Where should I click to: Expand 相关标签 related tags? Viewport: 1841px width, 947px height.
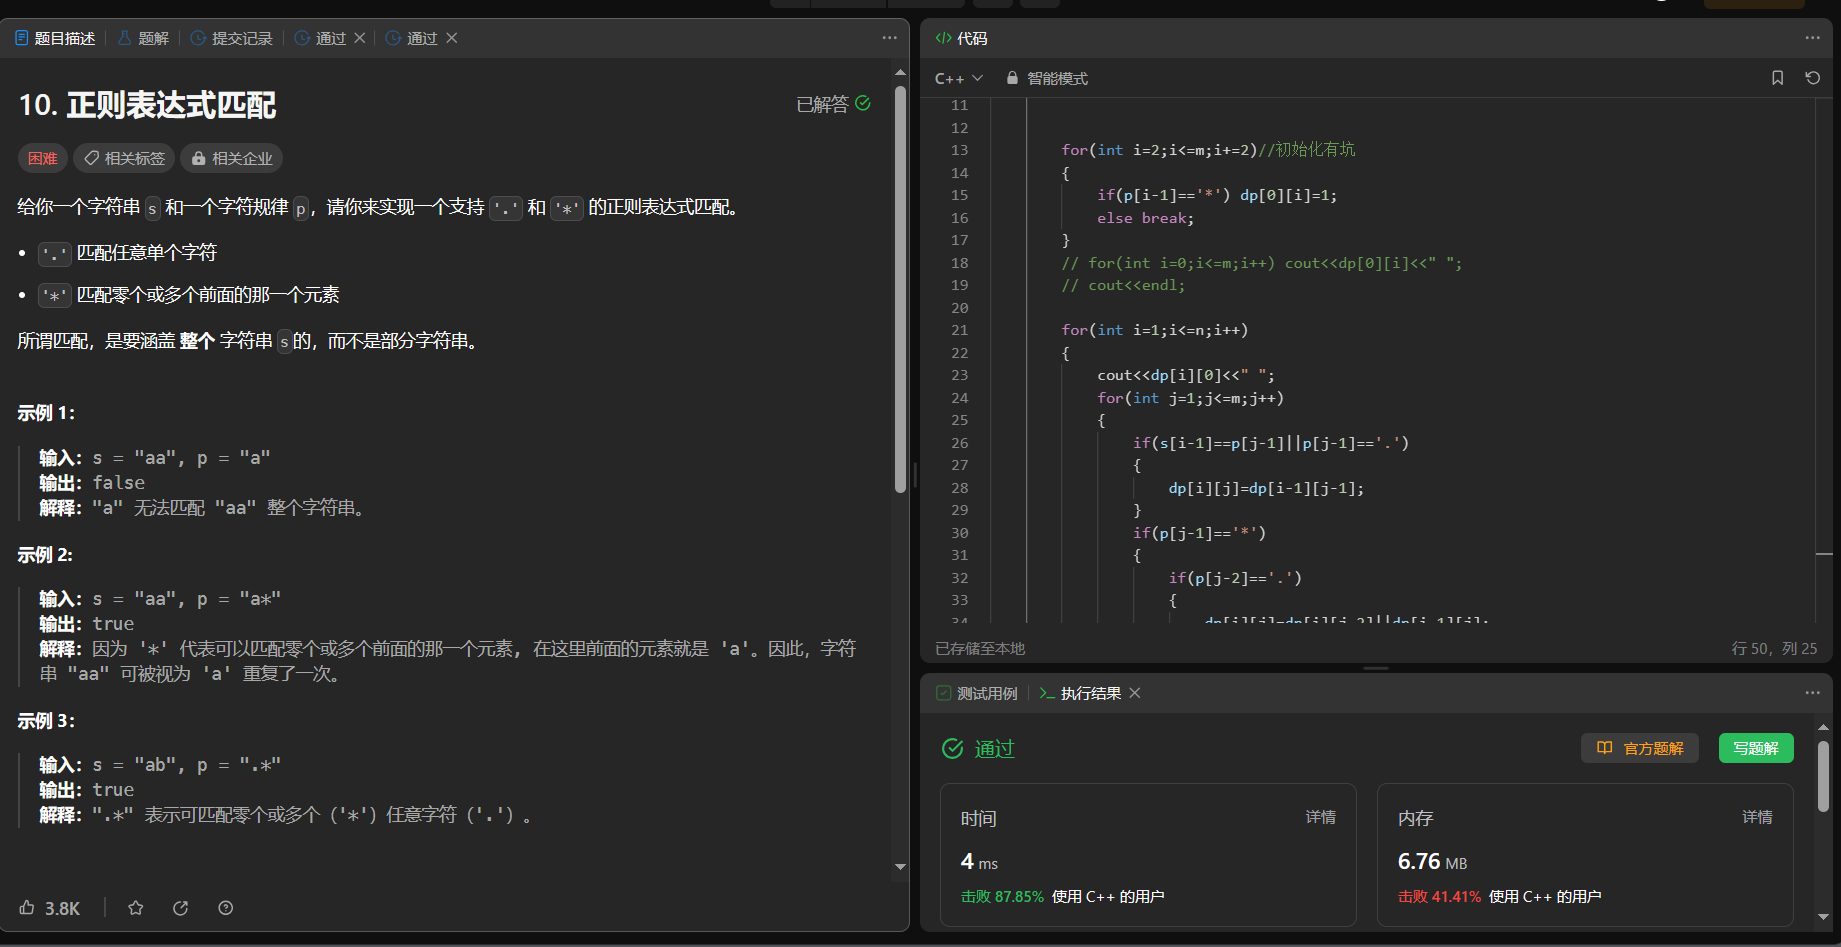124,158
